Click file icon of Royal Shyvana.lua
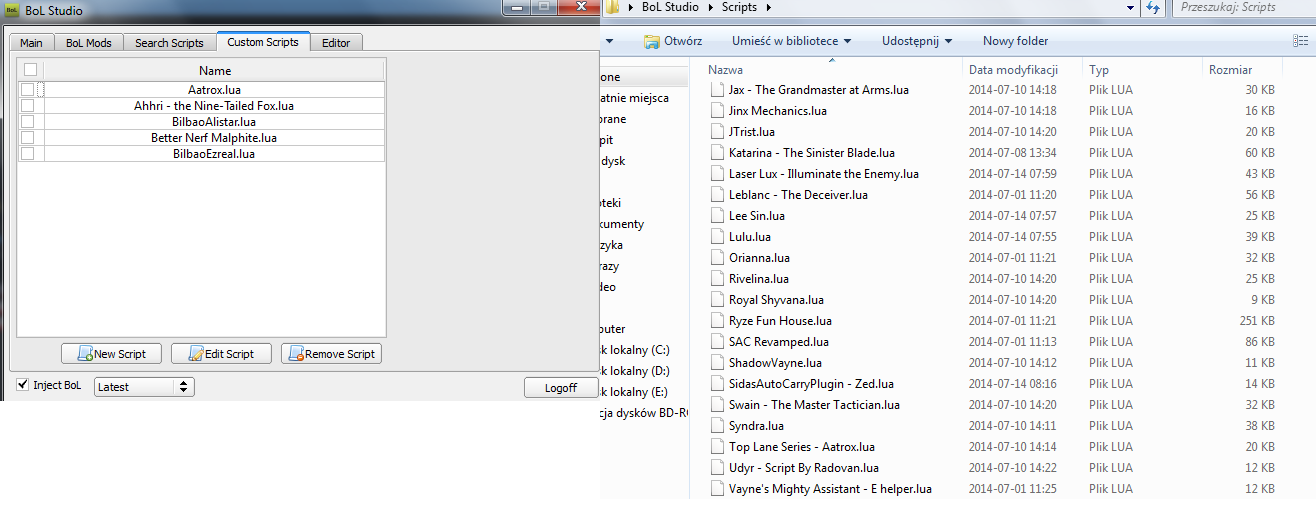Screen dimensions: 1316x506 [x=716, y=299]
